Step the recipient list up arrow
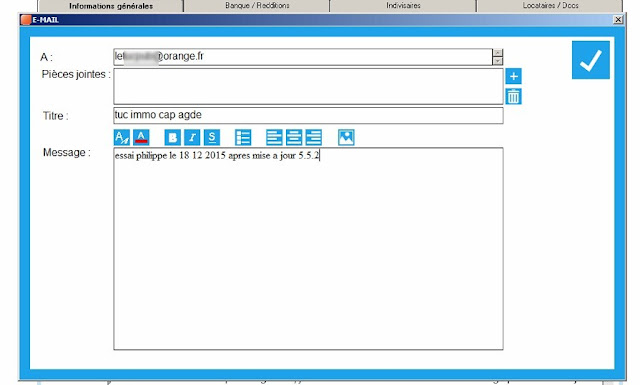This screenshot has width=640, height=385. (x=498, y=53)
